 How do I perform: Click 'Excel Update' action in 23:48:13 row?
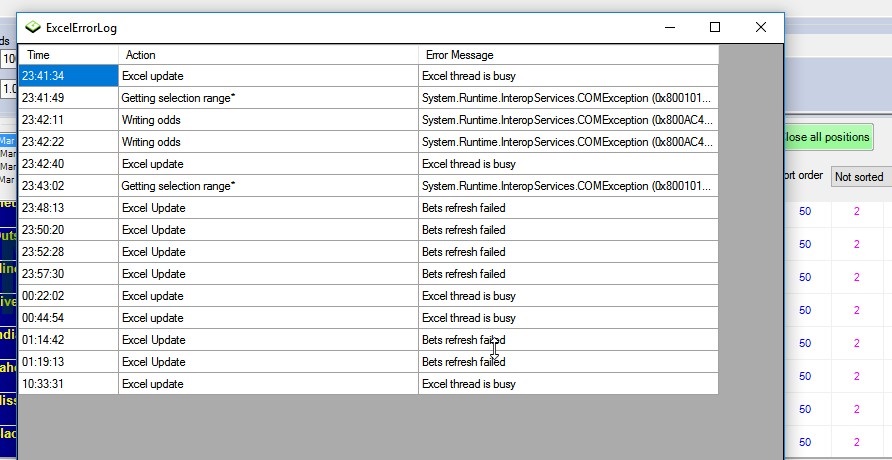tap(154, 208)
